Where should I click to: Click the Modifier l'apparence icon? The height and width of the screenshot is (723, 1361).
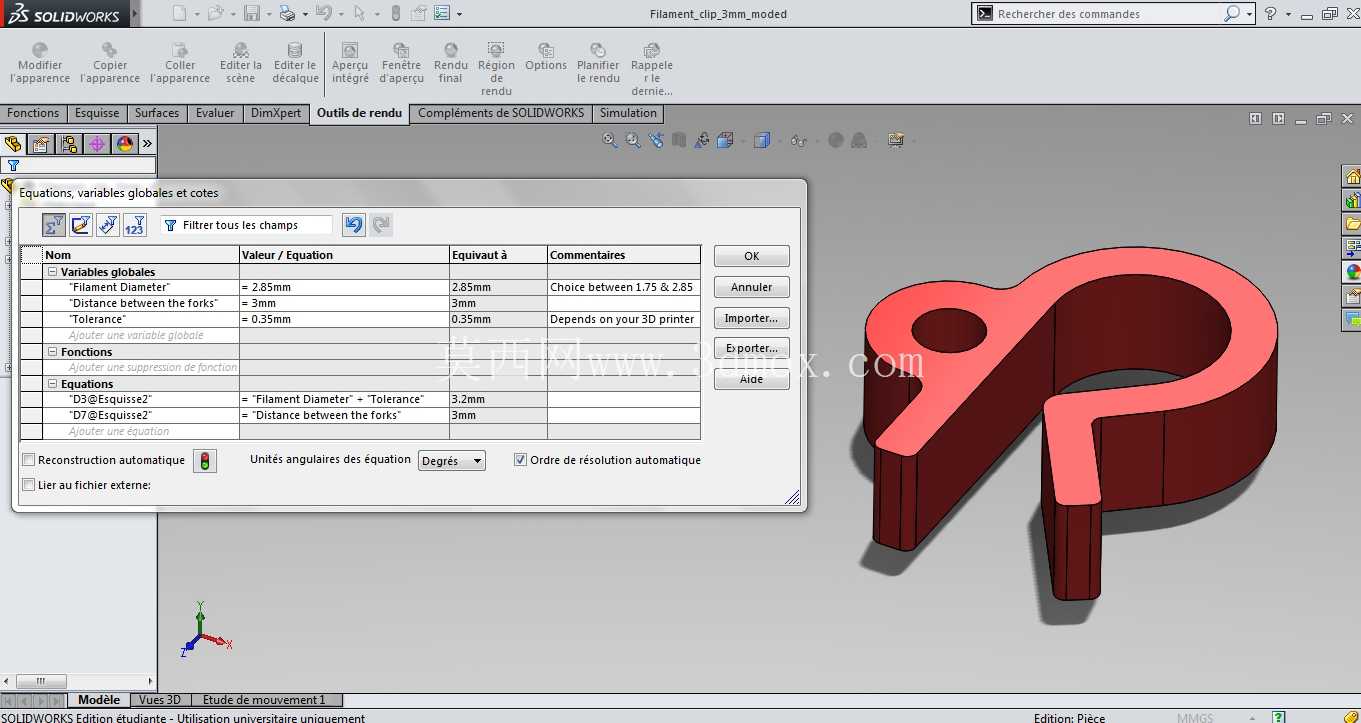coord(40,50)
